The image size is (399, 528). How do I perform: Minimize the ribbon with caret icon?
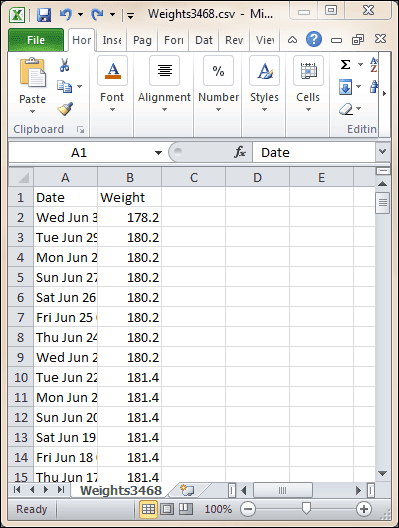point(292,40)
